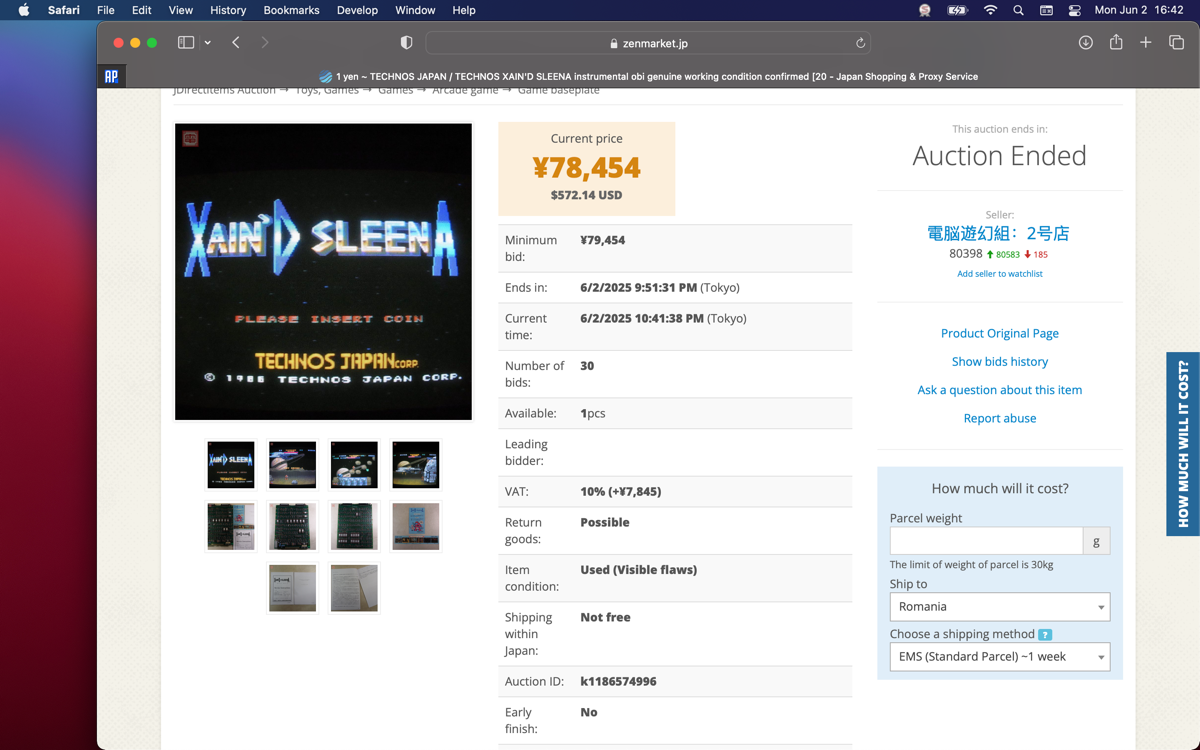This screenshot has height=750, width=1200.
Task: Open the Edit menu
Action: (x=142, y=10)
